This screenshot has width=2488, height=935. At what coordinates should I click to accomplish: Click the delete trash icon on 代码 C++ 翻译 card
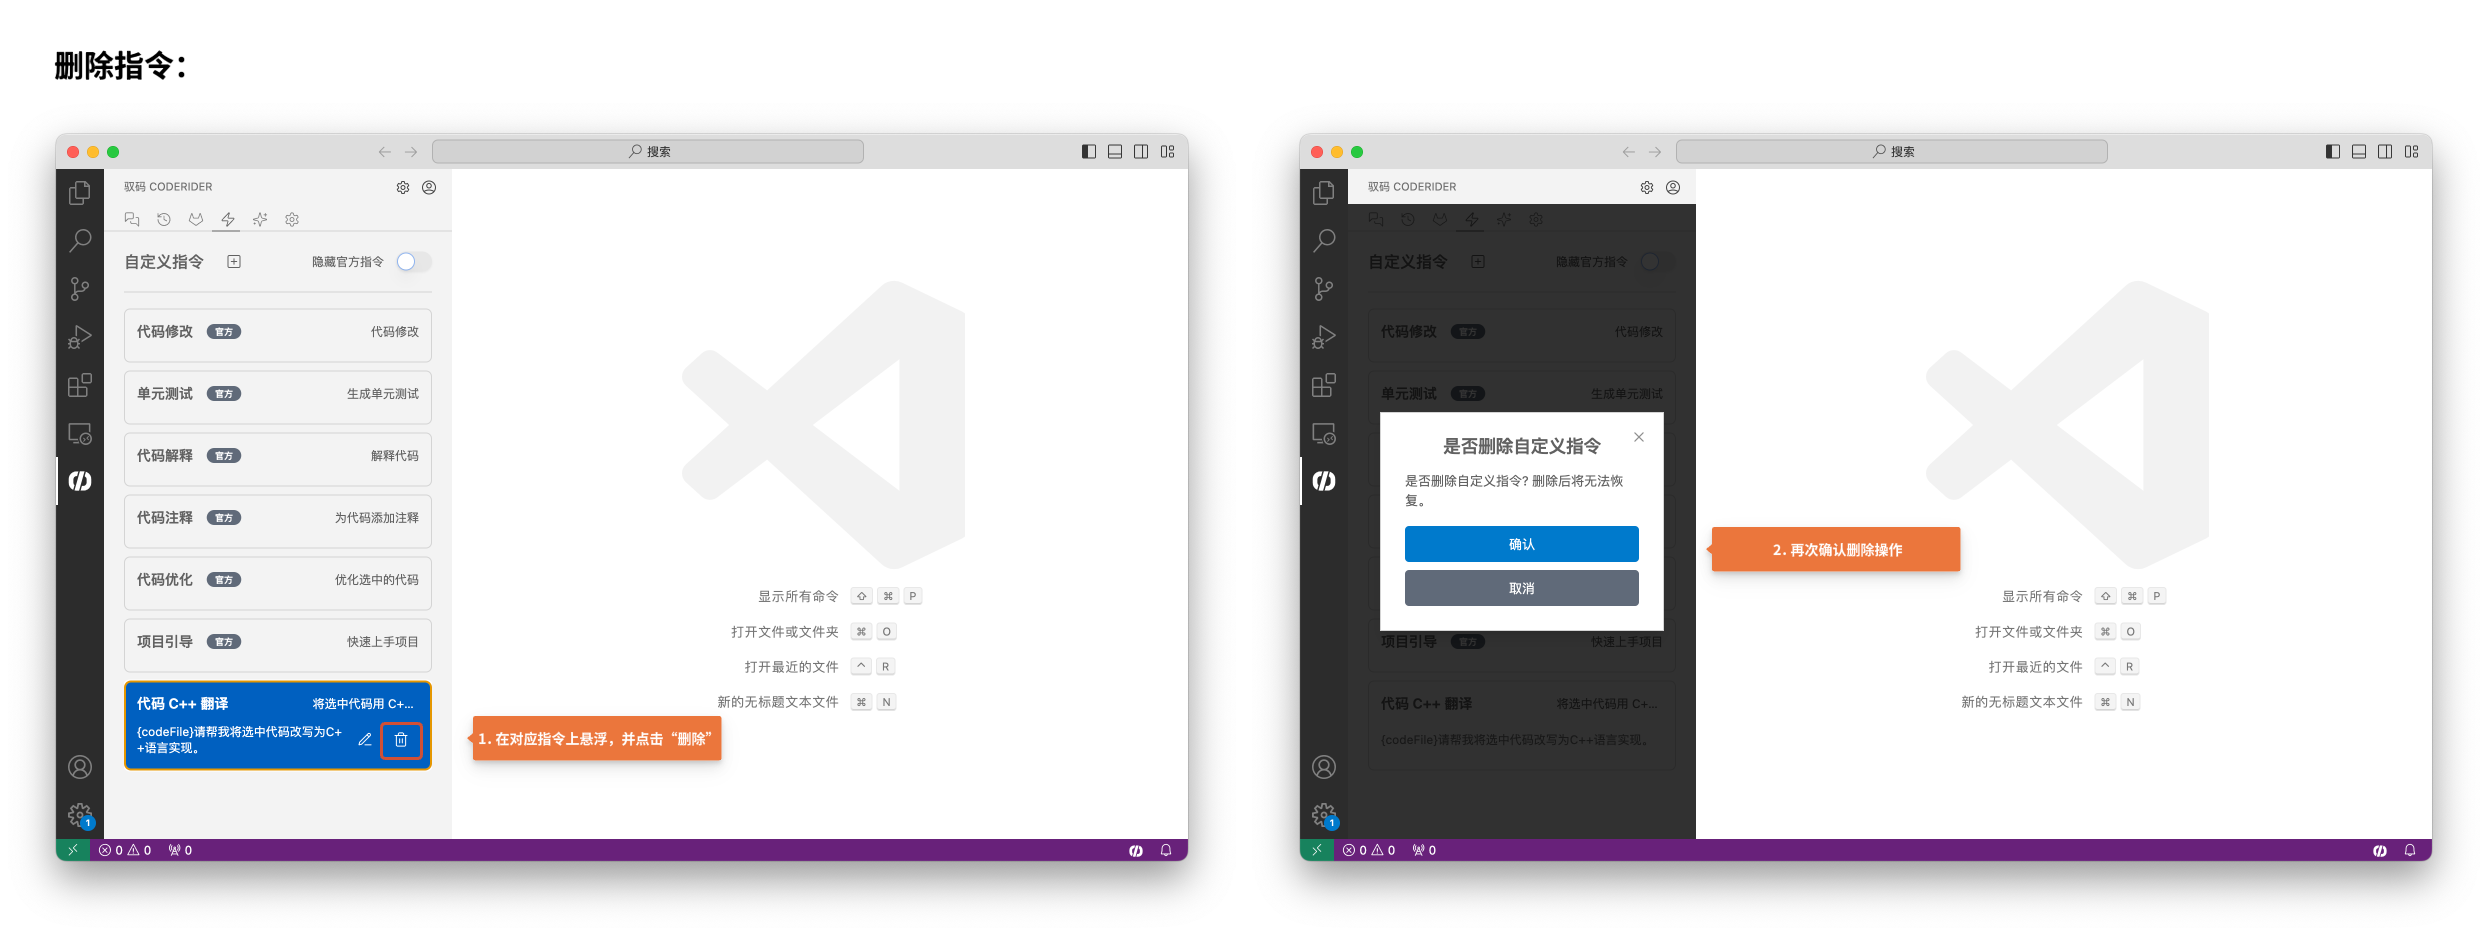pyautogui.click(x=401, y=740)
